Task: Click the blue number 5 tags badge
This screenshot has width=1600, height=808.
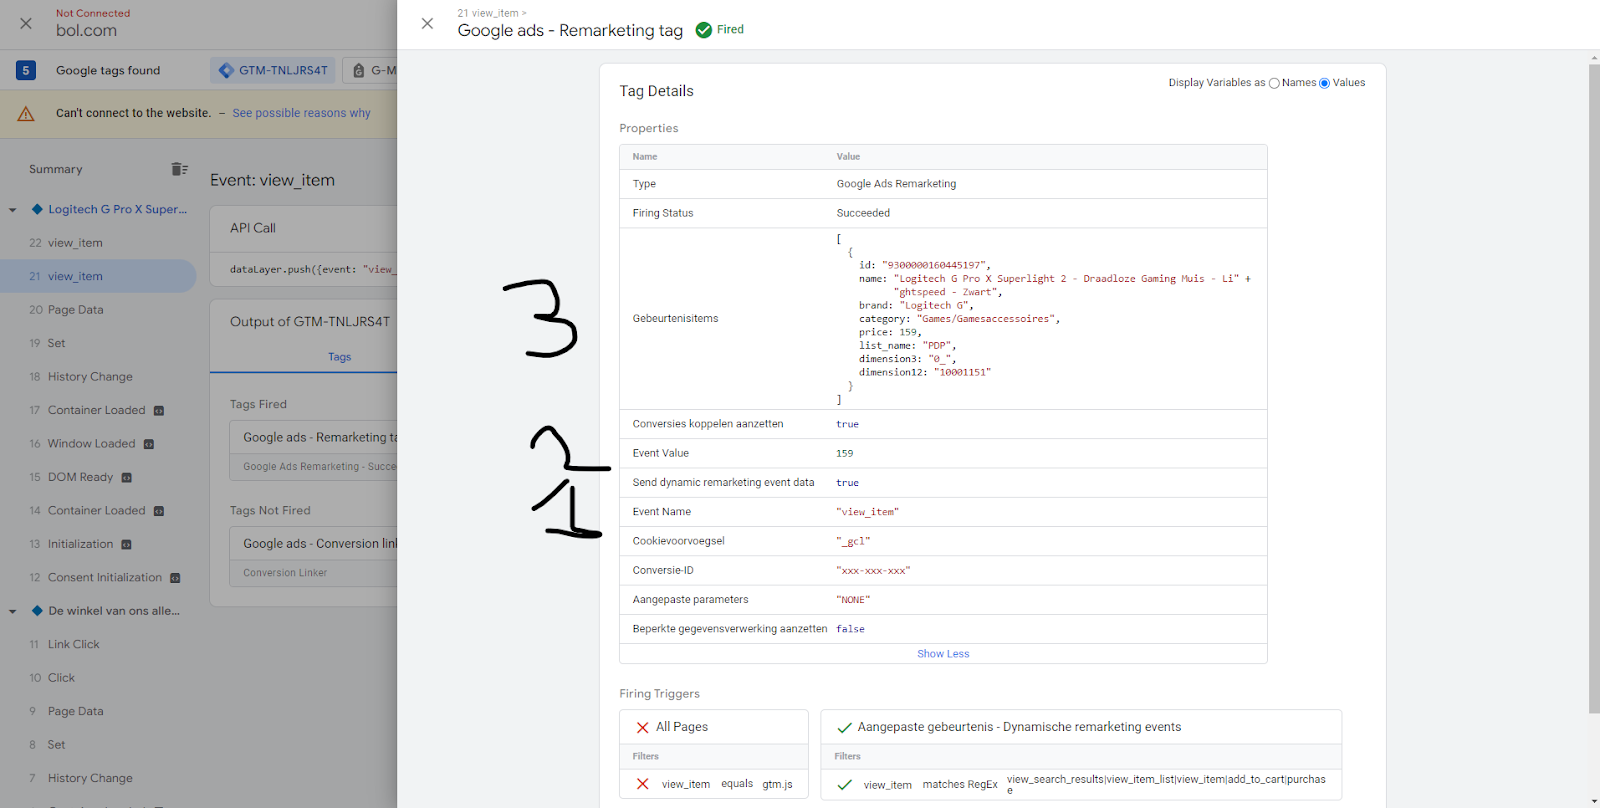Action: point(26,70)
